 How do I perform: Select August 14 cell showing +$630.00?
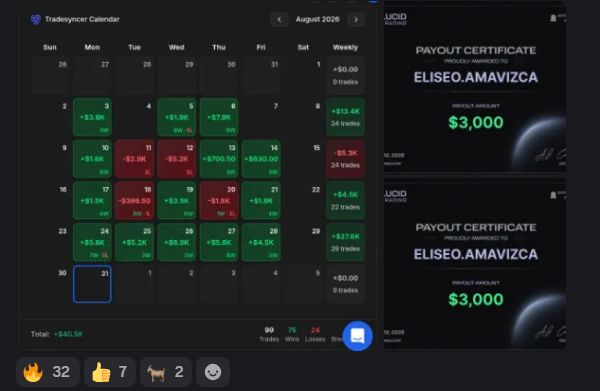261,159
